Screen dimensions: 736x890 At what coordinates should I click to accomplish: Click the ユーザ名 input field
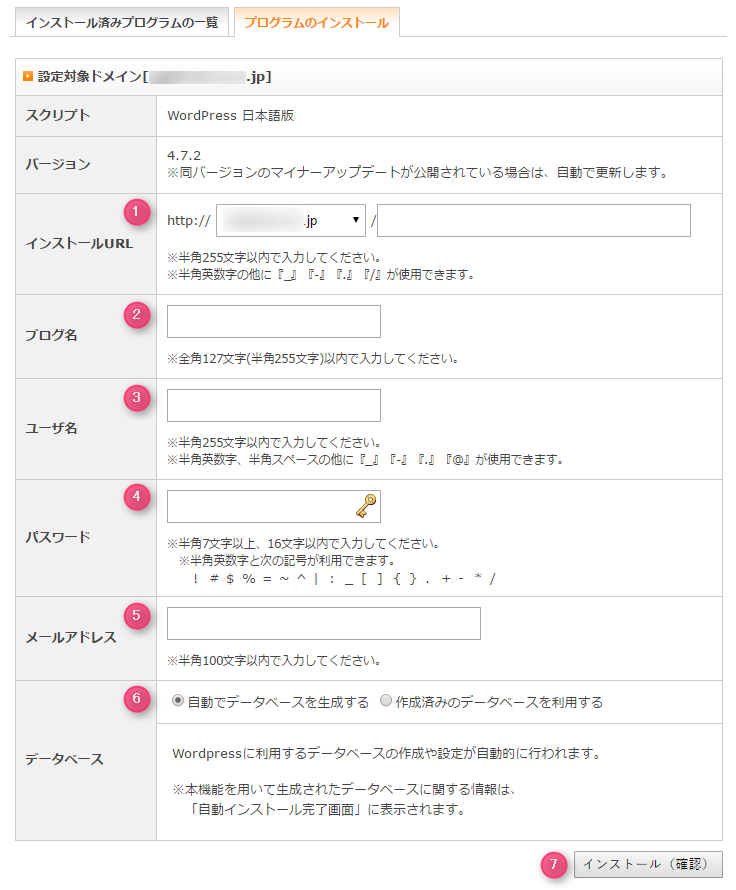pos(274,405)
